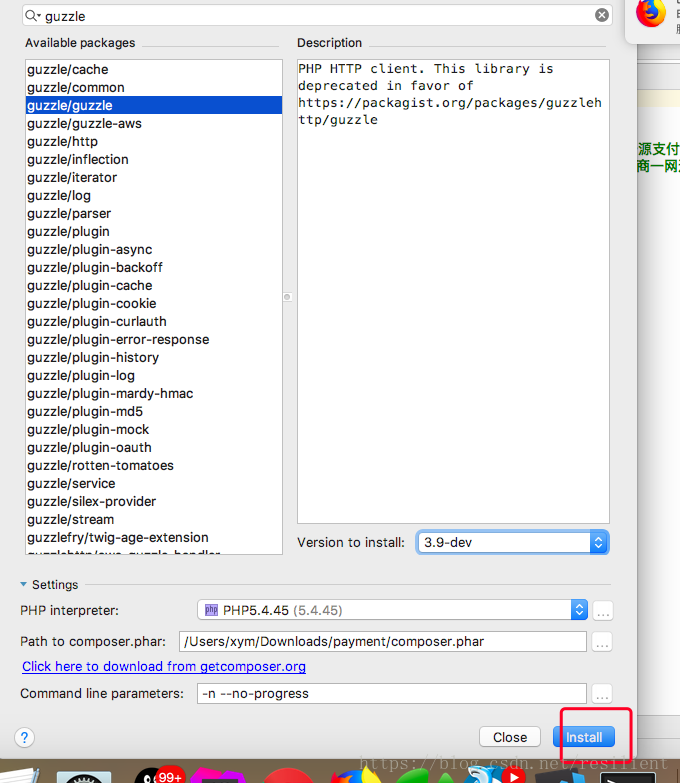Select the guzzle/inflection package

tap(154, 159)
